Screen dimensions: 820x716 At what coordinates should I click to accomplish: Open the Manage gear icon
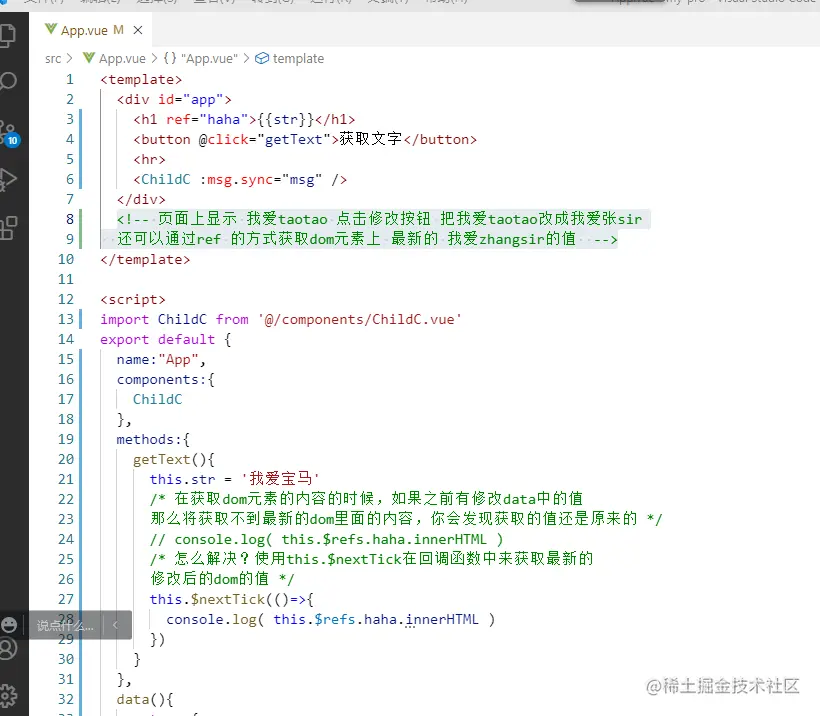8,696
